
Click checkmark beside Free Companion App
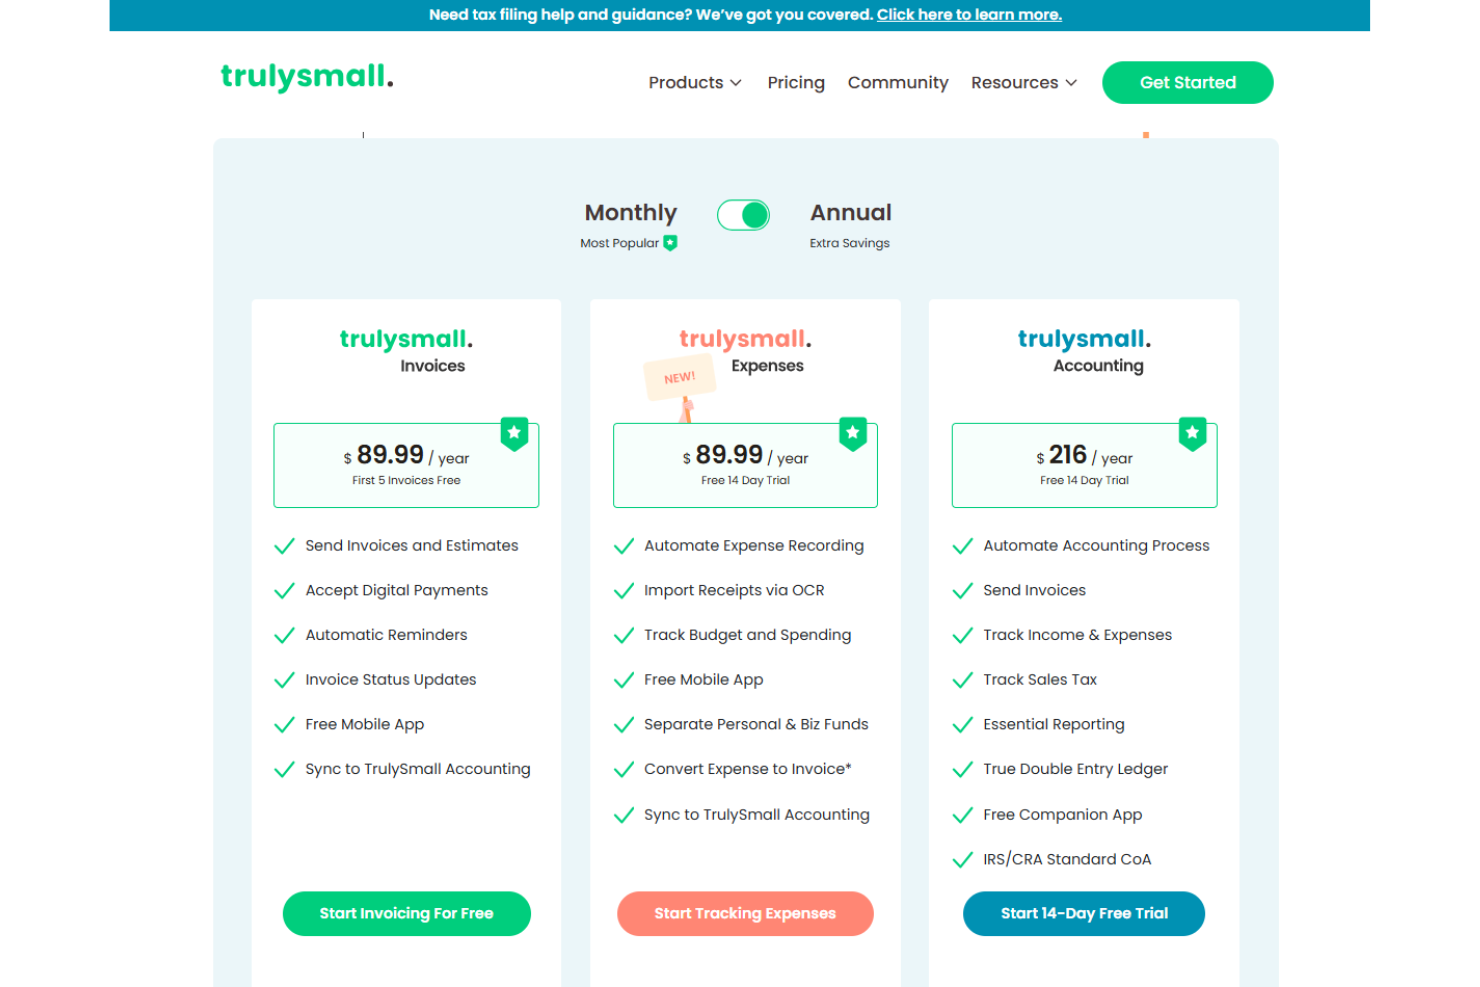click(x=963, y=815)
